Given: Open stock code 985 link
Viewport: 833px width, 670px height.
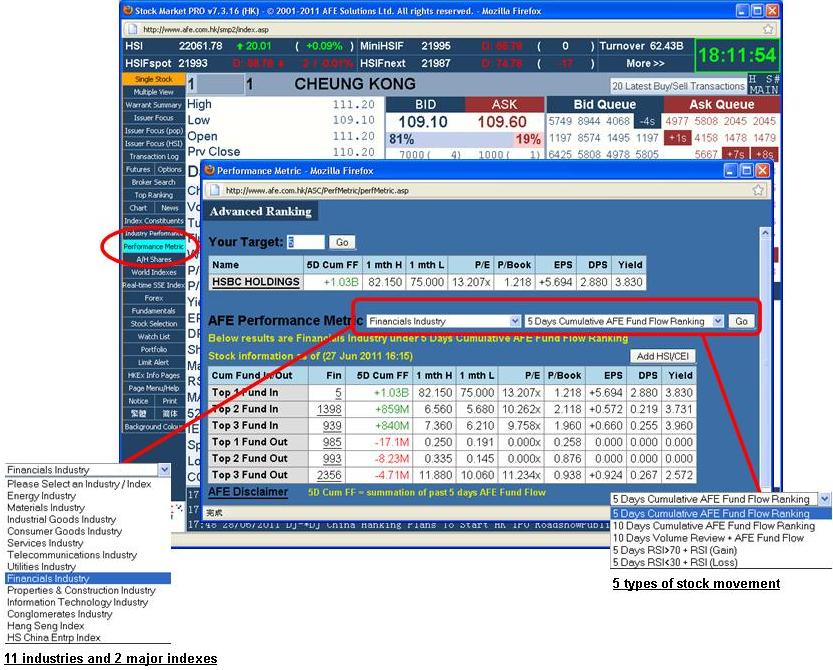Looking at the screenshot, I should (x=332, y=442).
